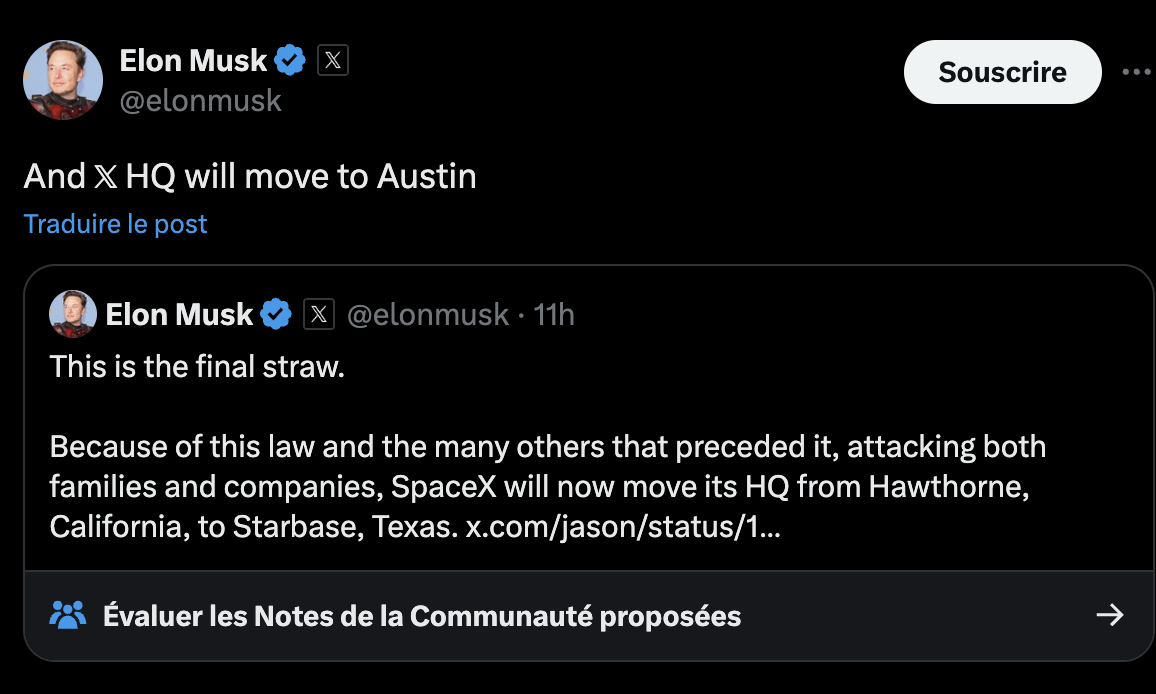Click the X affiliation badge in quoted post
Viewport: 1156px width, 694px height.
click(x=318, y=314)
